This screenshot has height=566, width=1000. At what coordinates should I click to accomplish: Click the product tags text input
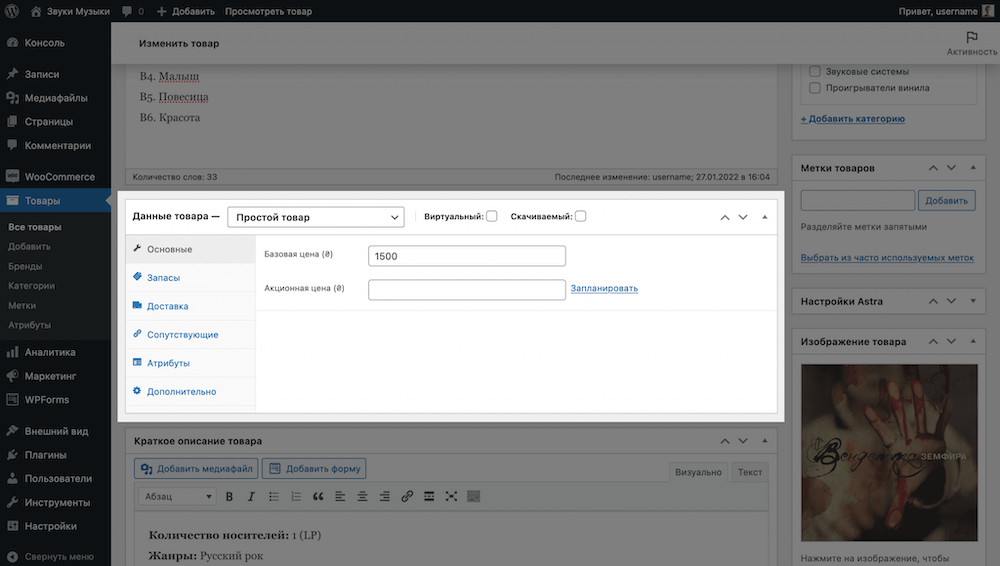(x=858, y=200)
